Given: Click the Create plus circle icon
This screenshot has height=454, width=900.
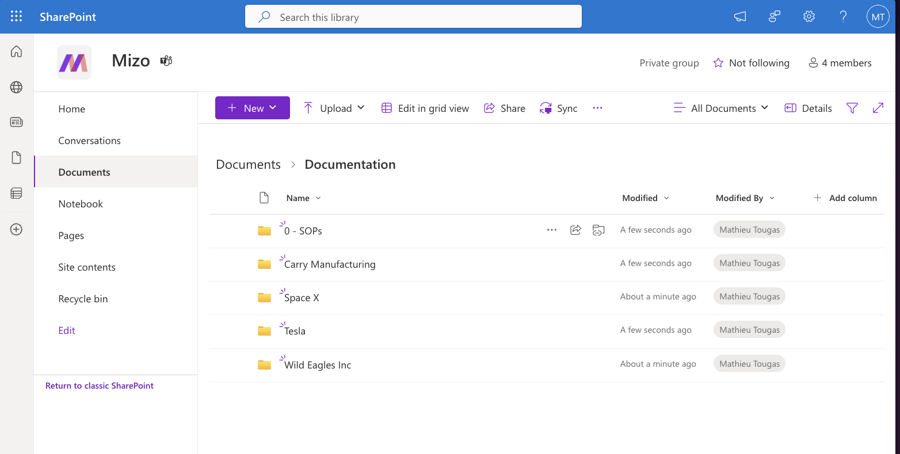Looking at the screenshot, I should pos(17,230).
